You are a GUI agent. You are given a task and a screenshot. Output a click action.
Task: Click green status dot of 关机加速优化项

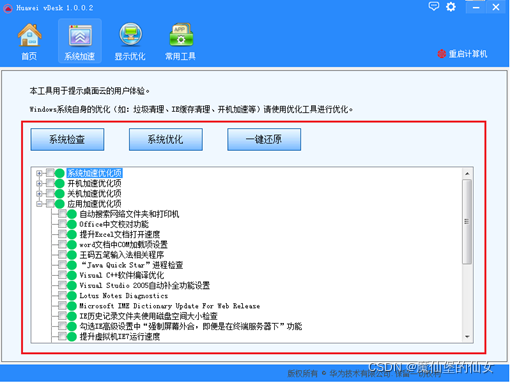59,193
